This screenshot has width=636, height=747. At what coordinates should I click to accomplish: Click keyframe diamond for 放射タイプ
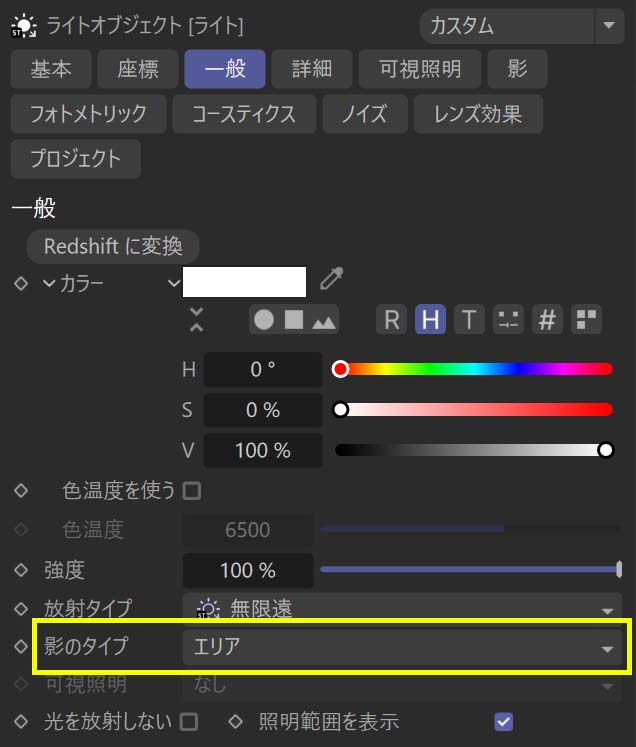point(21,608)
